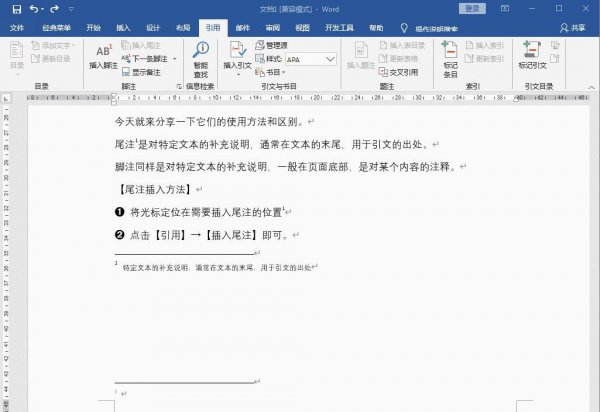The height and width of the screenshot is (412, 600).
Task: Switch to the 布局 tab
Action: 183,28
